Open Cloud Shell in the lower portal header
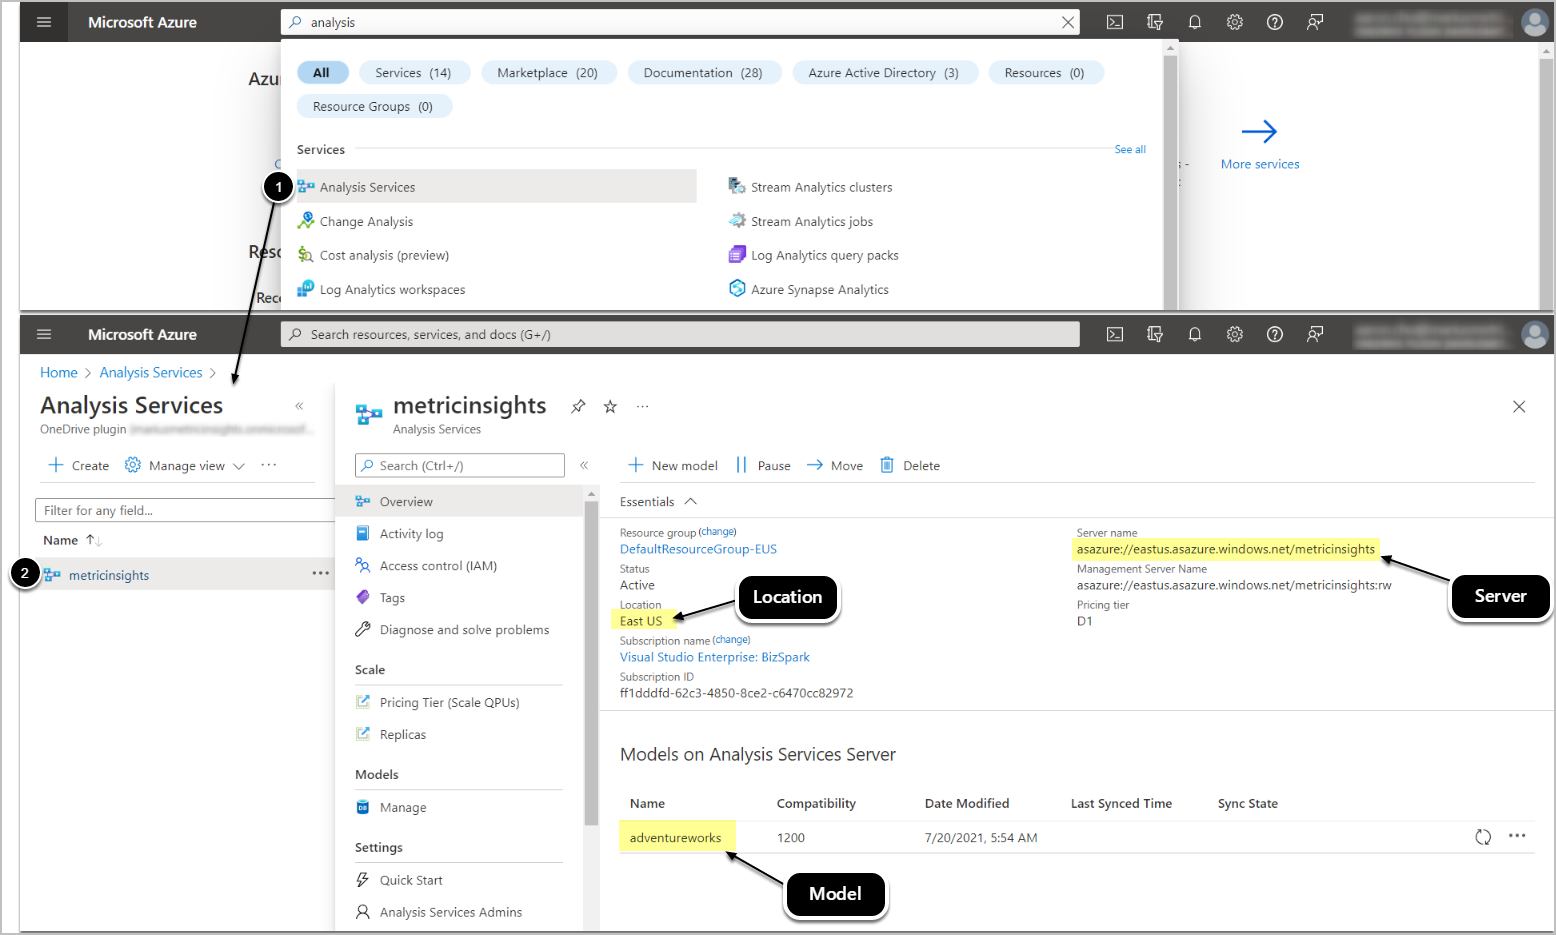Screen dimensions: 1556x935 [1115, 334]
